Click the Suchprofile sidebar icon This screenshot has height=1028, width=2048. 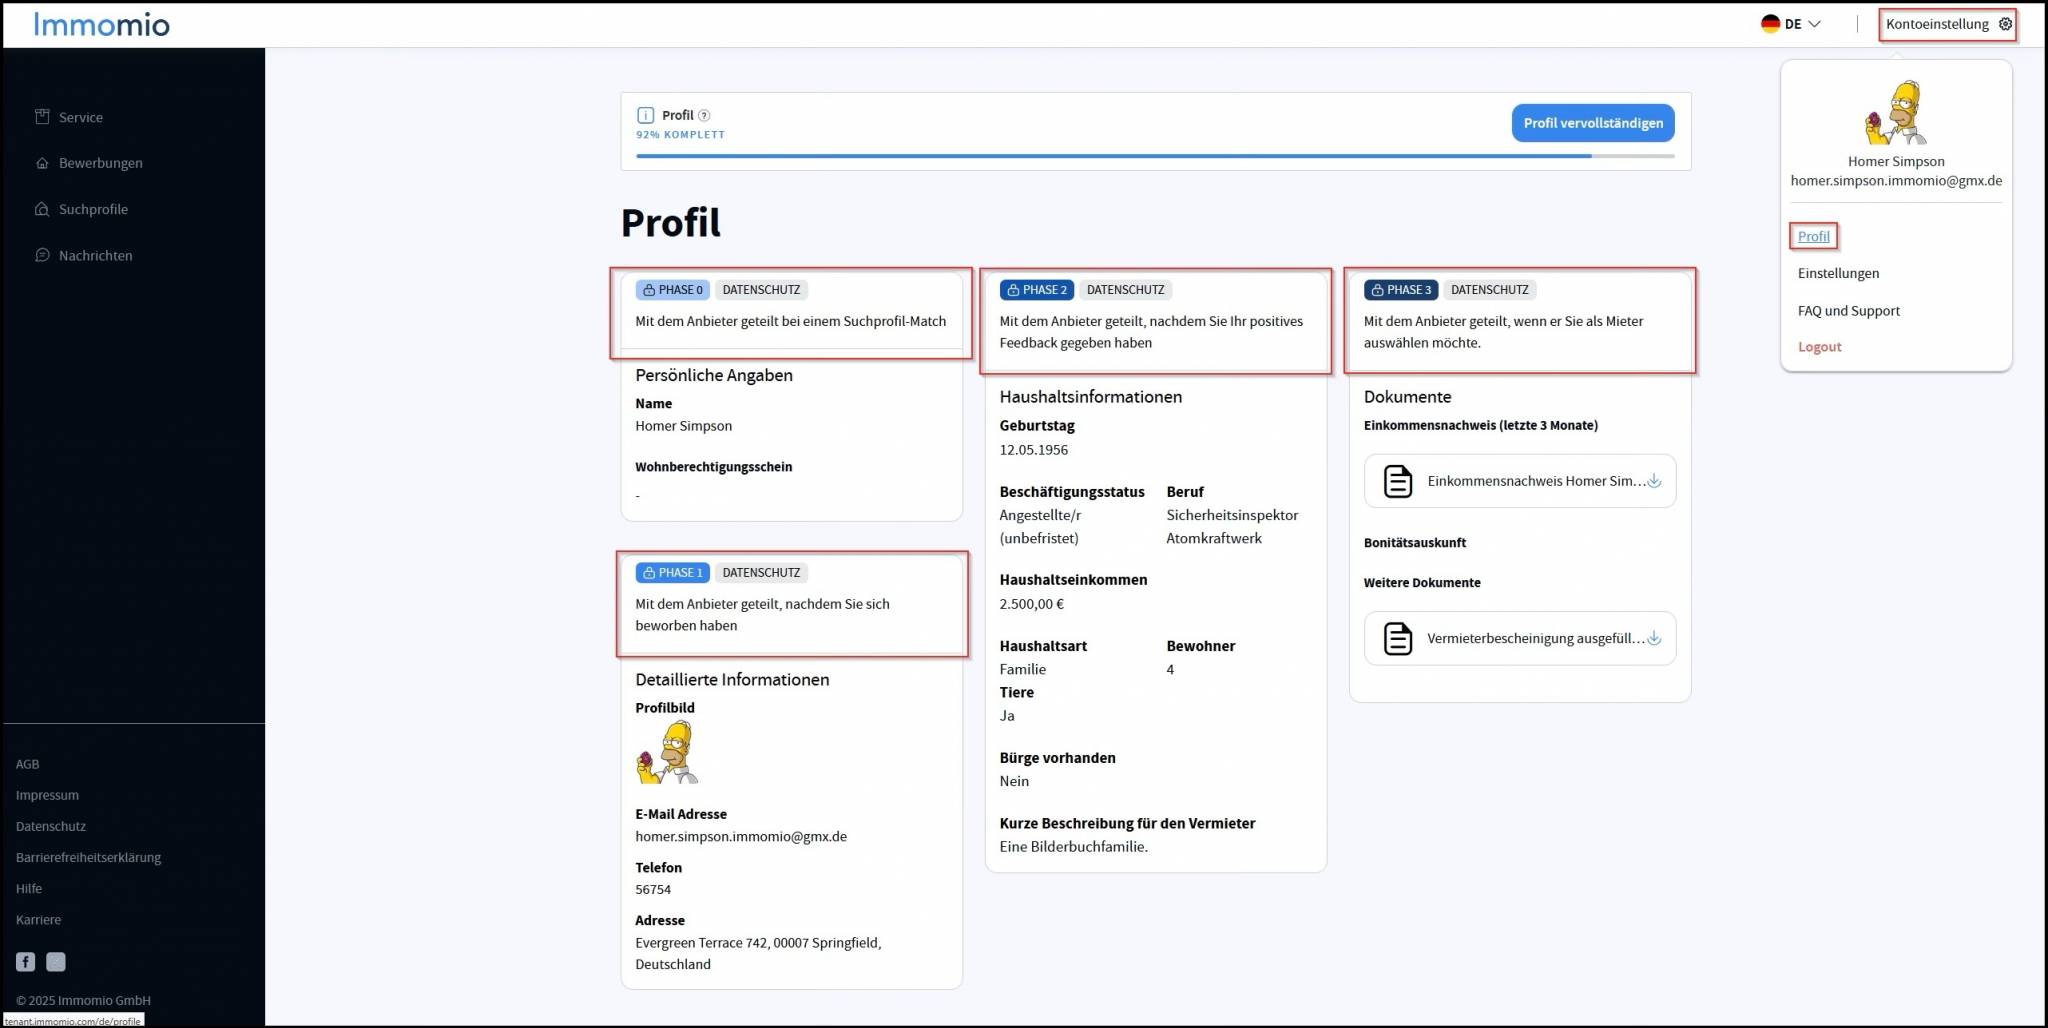[x=42, y=209]
